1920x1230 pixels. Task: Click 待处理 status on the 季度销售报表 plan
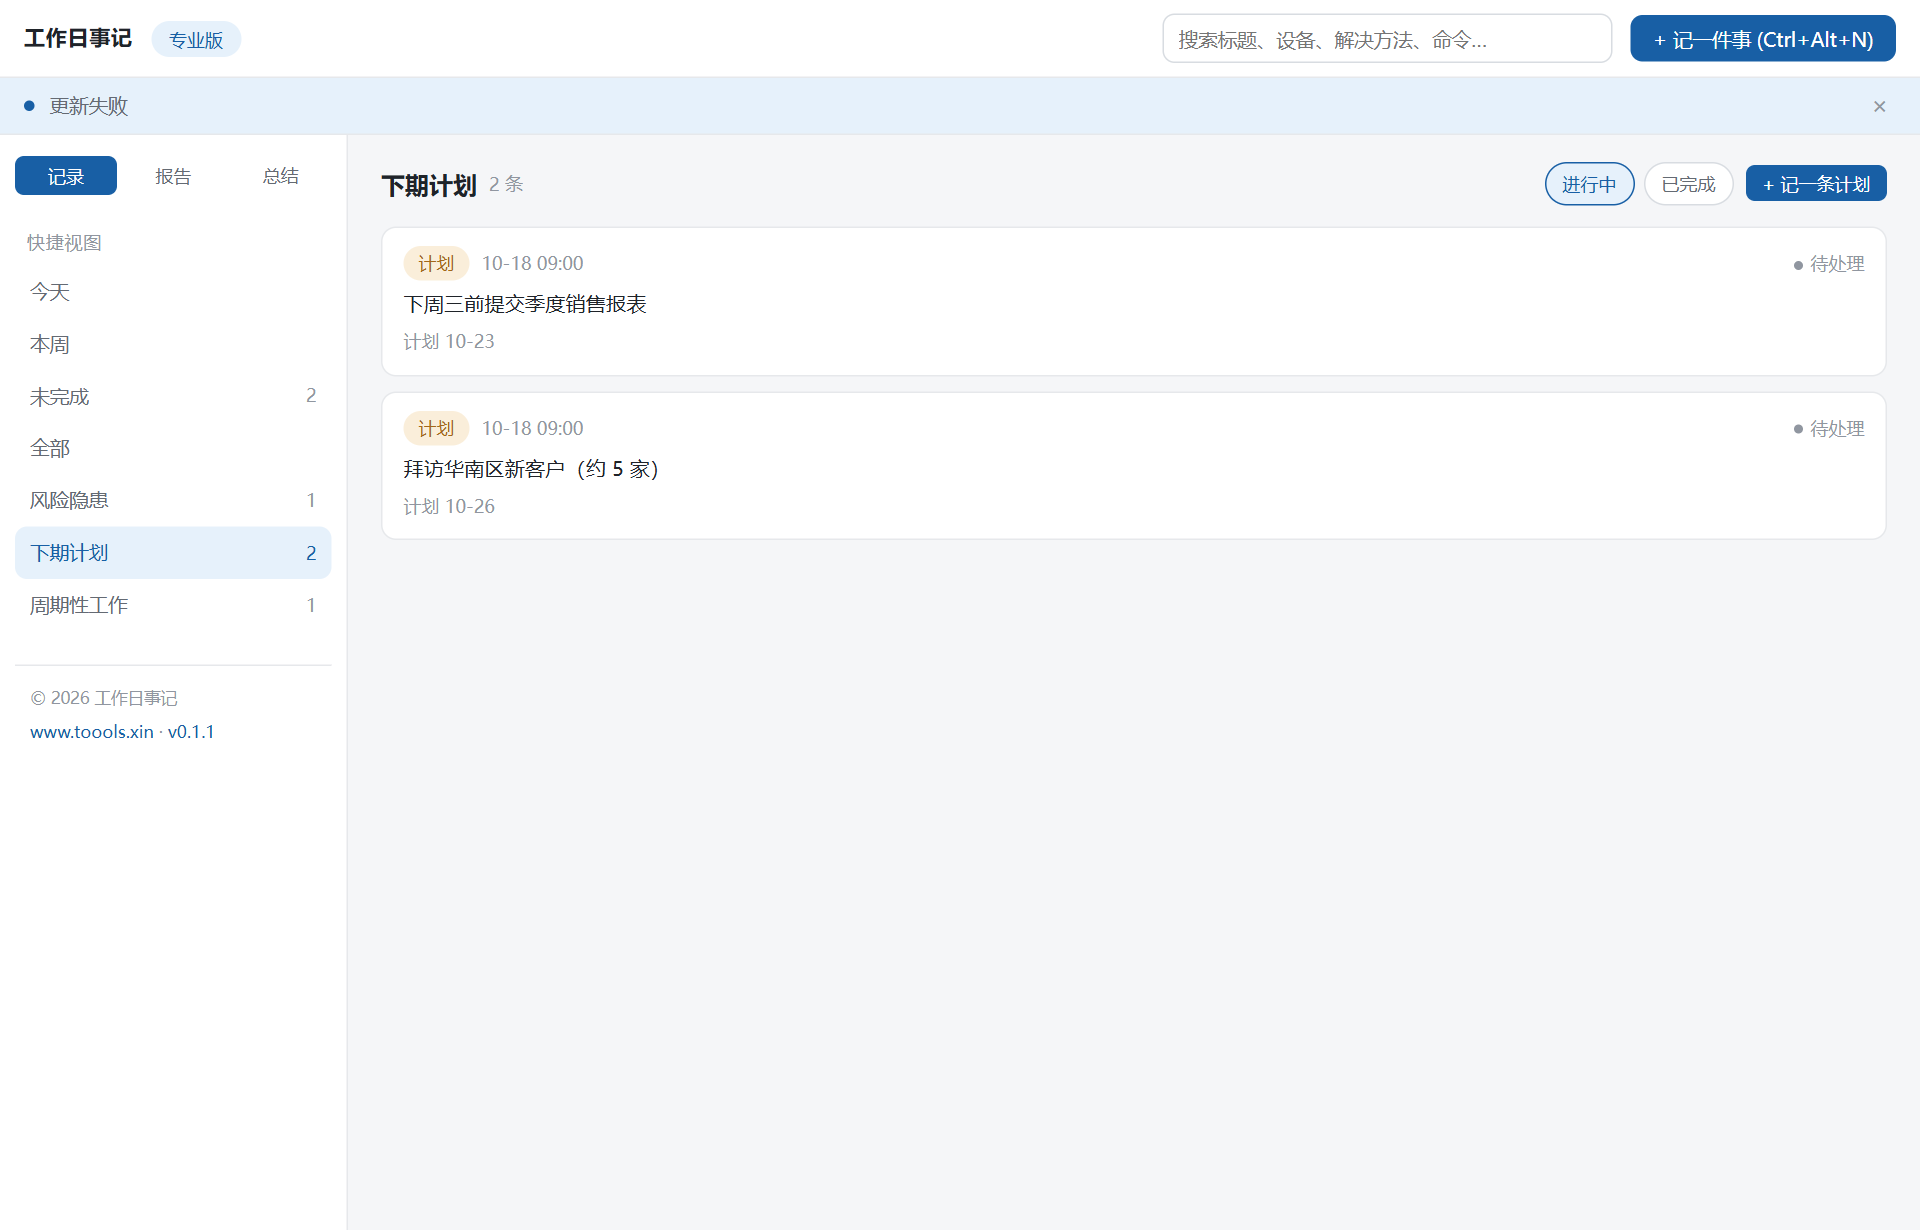coord(1829,264)
